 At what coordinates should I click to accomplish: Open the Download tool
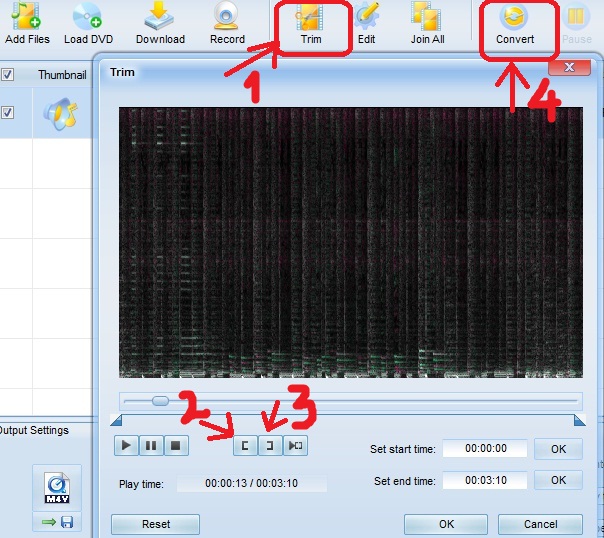pyautogui.click(x=160, y=22)
